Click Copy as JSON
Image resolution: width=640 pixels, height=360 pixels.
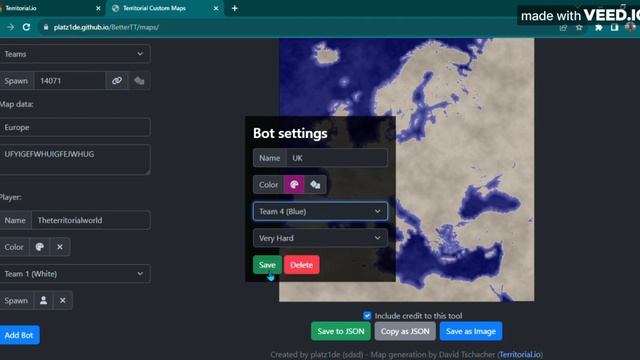click(405, 331)
